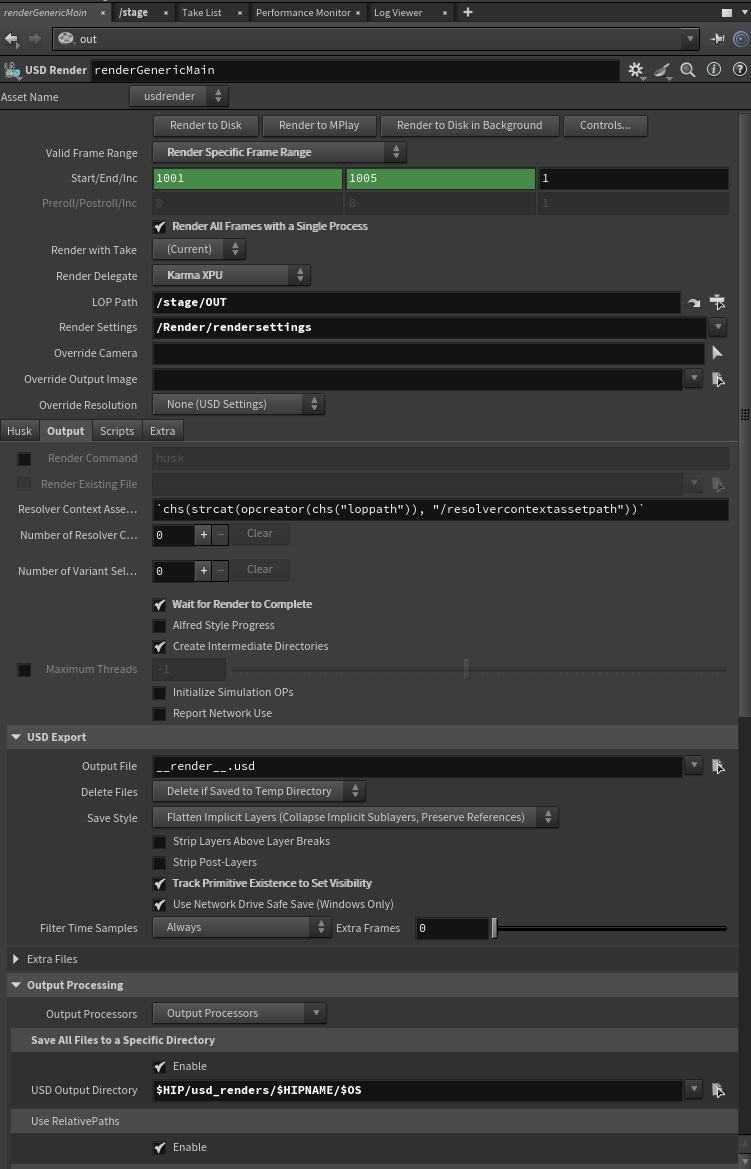Click the Extra Frames slider handle
Viewport: 751px width, 1169px height.
[494, 928]
